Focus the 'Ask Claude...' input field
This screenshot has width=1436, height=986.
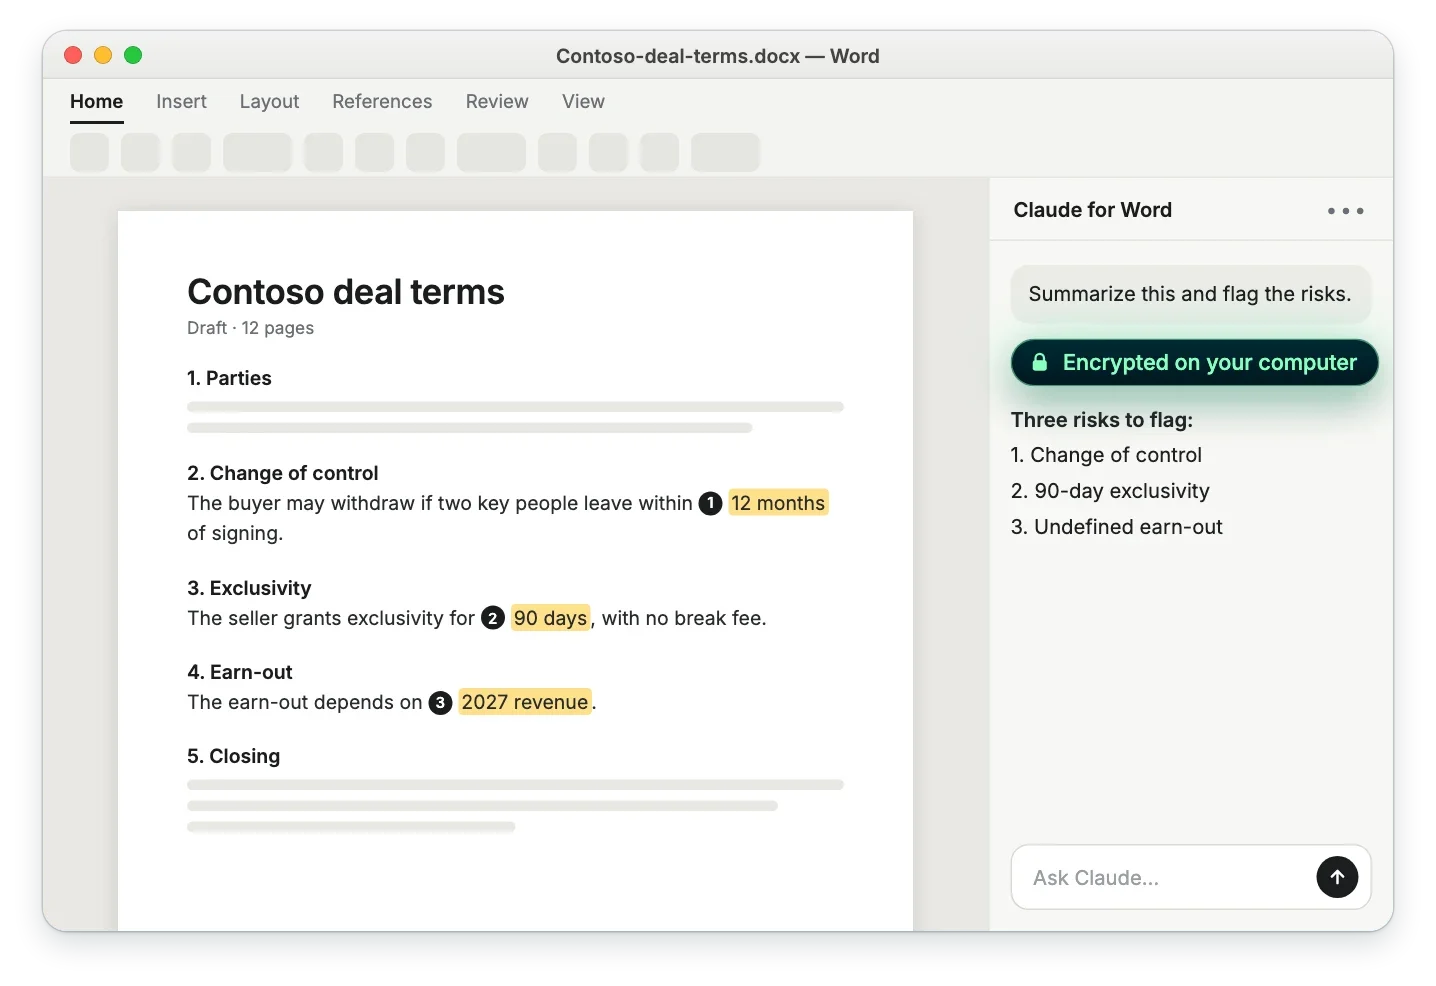[x=1190, y=877]
